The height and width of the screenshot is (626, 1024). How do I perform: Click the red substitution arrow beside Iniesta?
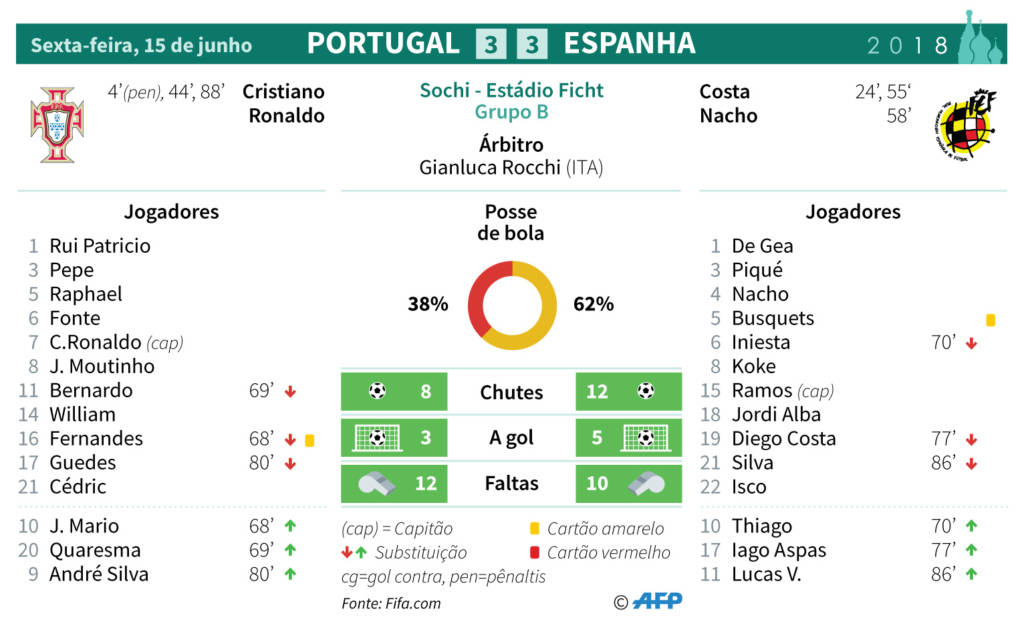coord(971,343)
